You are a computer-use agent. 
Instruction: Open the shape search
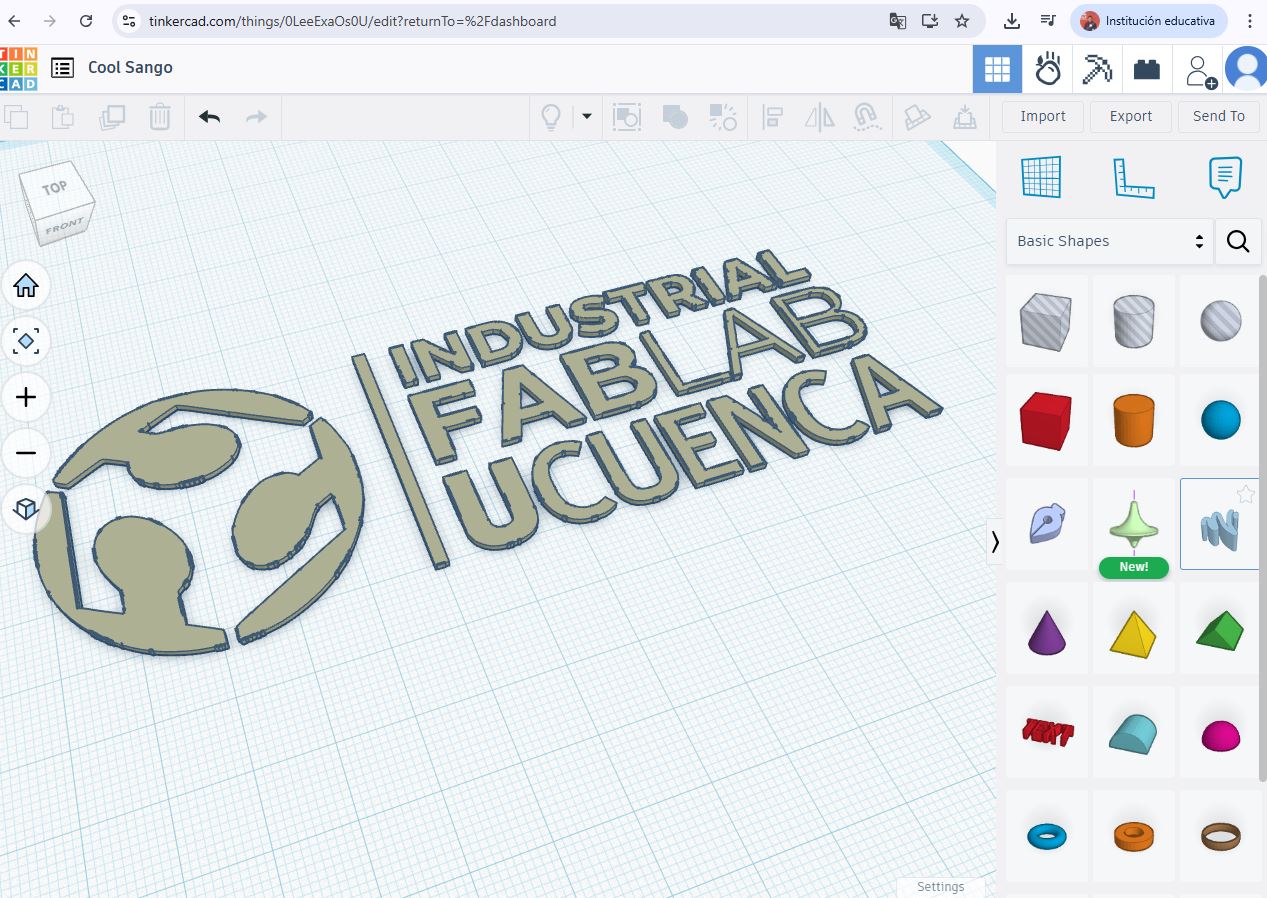[1238, 241]
